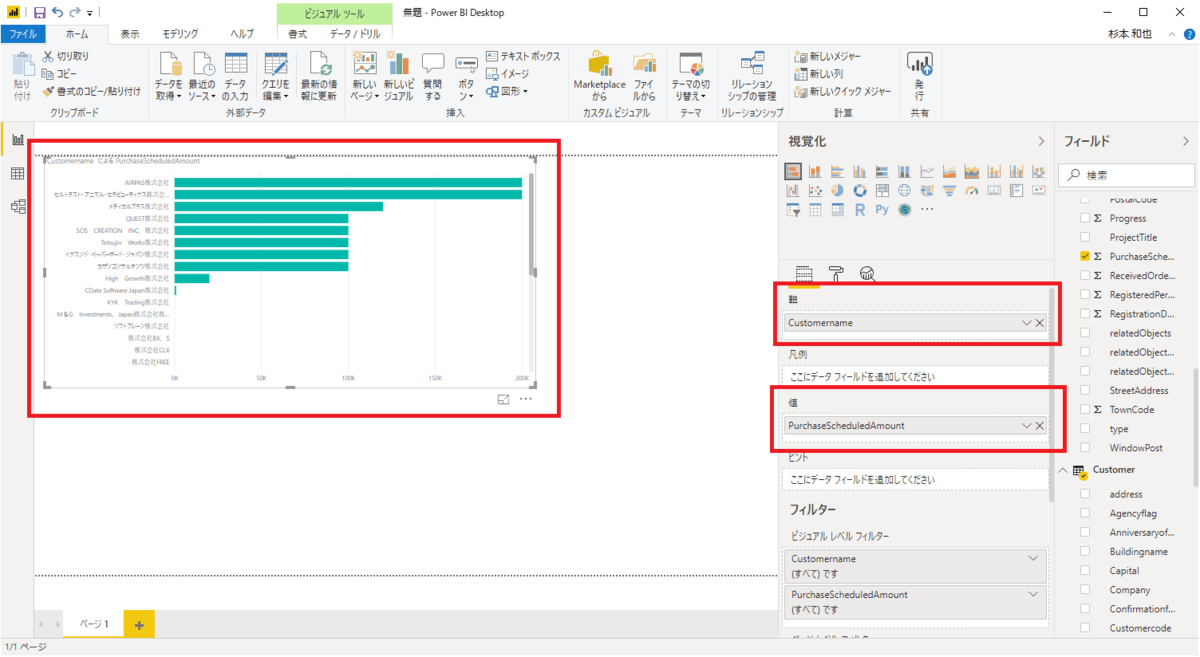Check the WindowPost field checkbox

point(1085,448)
